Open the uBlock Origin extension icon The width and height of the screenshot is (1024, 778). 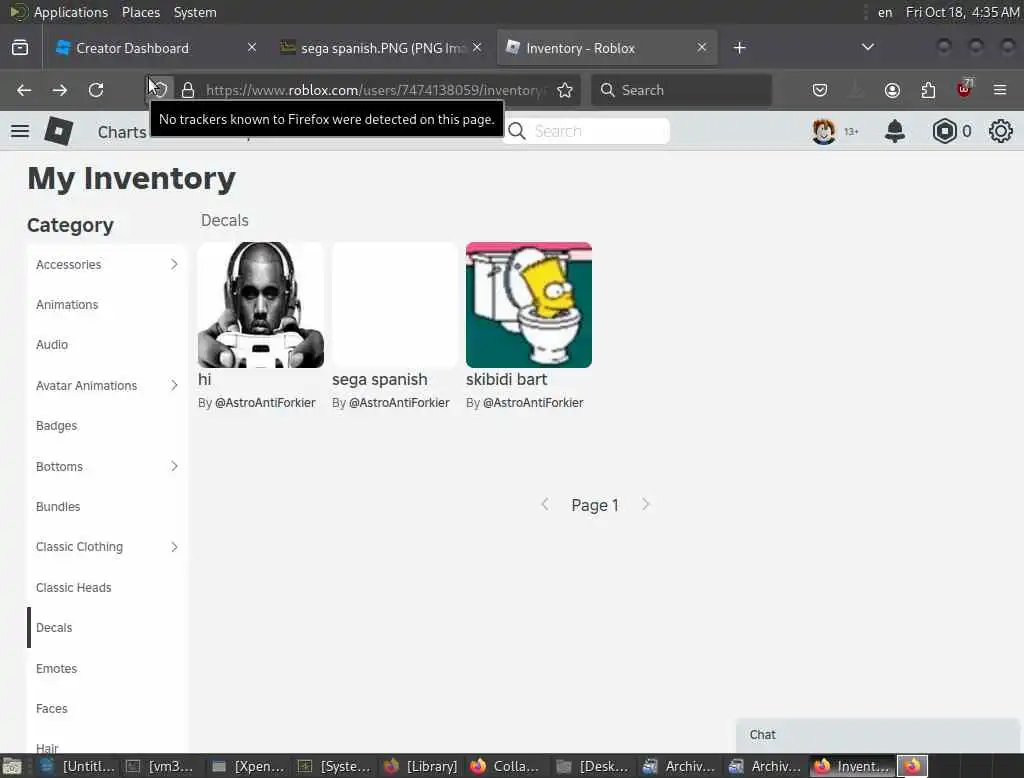[964, 88]
